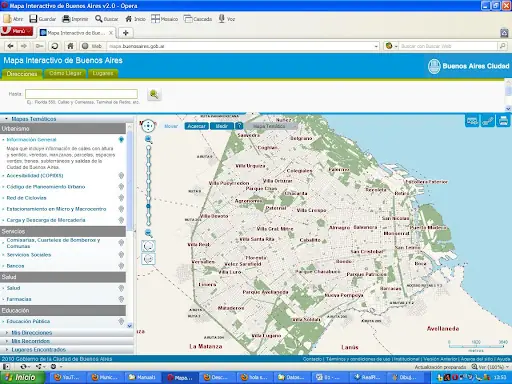Select the Medir map tool
The width and height of the screenshot is (512, 384).
click(222, 126)
